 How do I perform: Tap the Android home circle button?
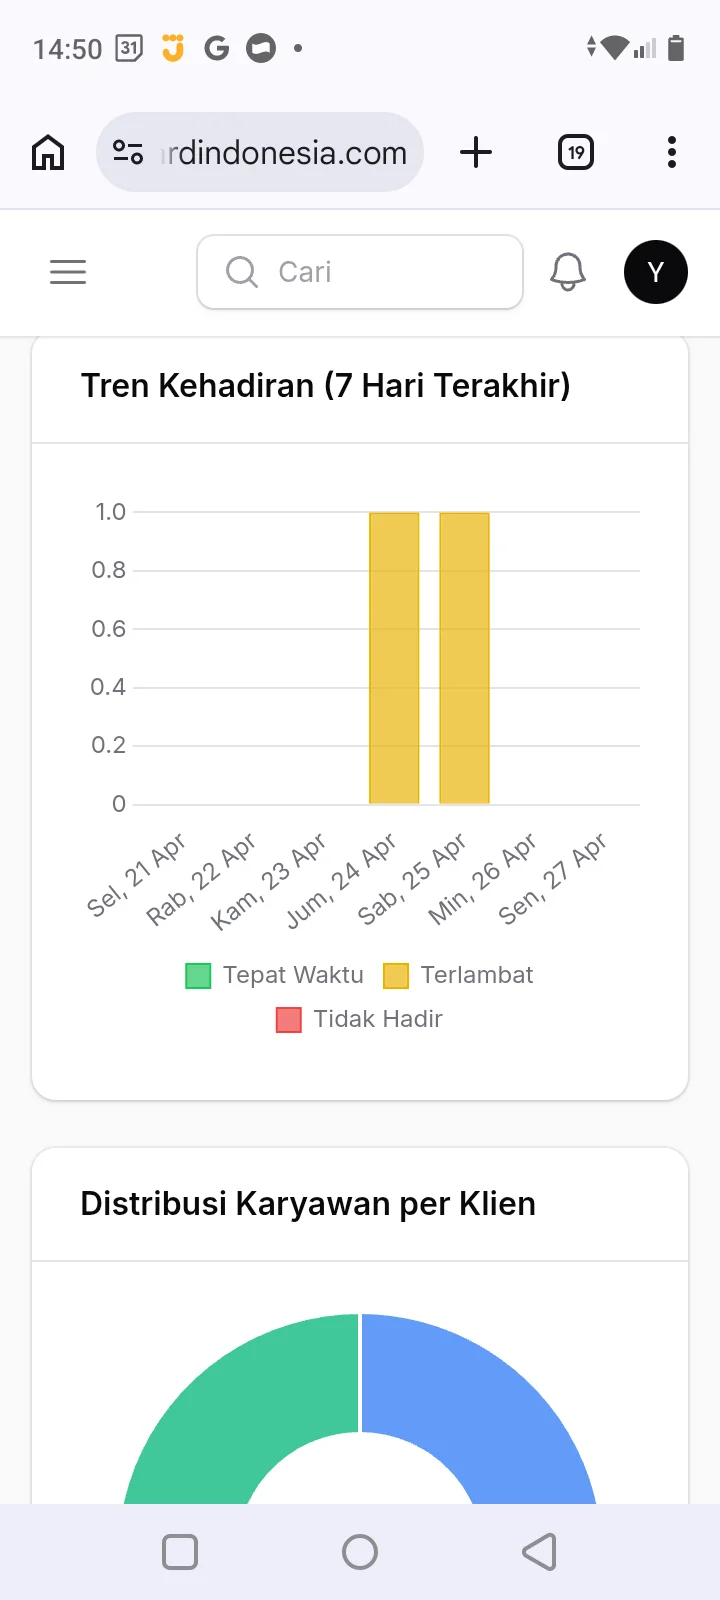(360, 1552)
